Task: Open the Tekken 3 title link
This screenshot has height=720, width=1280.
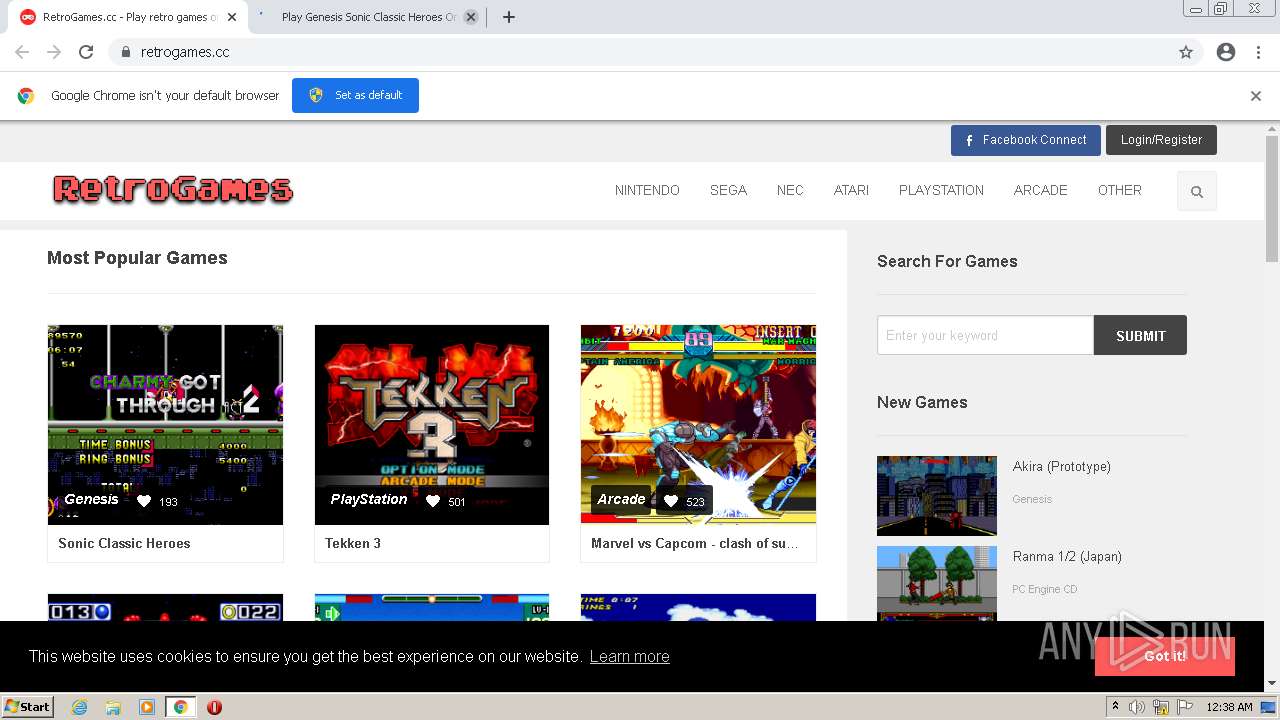Action: pyautogui.click(x=353, y=543)
